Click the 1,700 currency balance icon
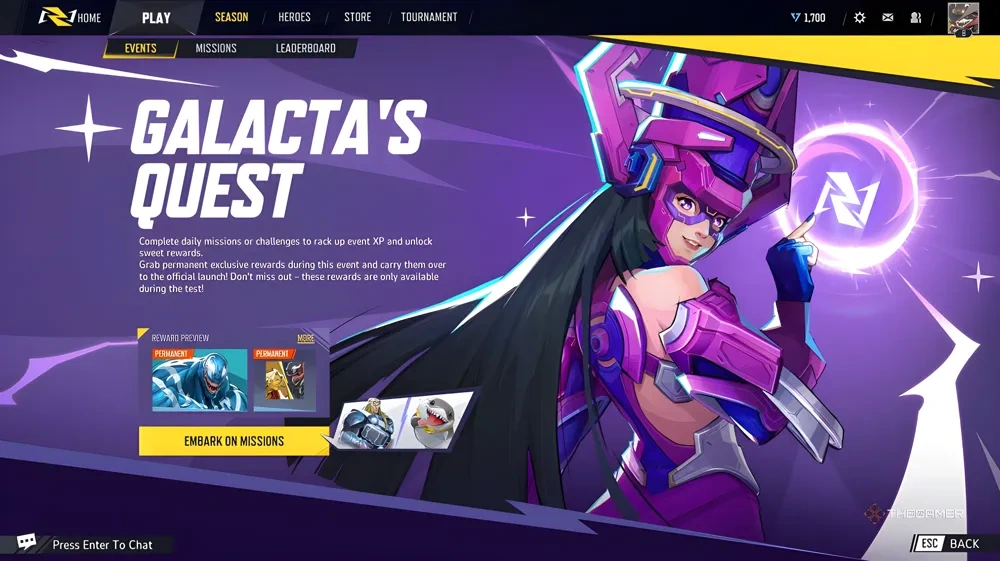1000x561 pixels. [x=795, y=18]
